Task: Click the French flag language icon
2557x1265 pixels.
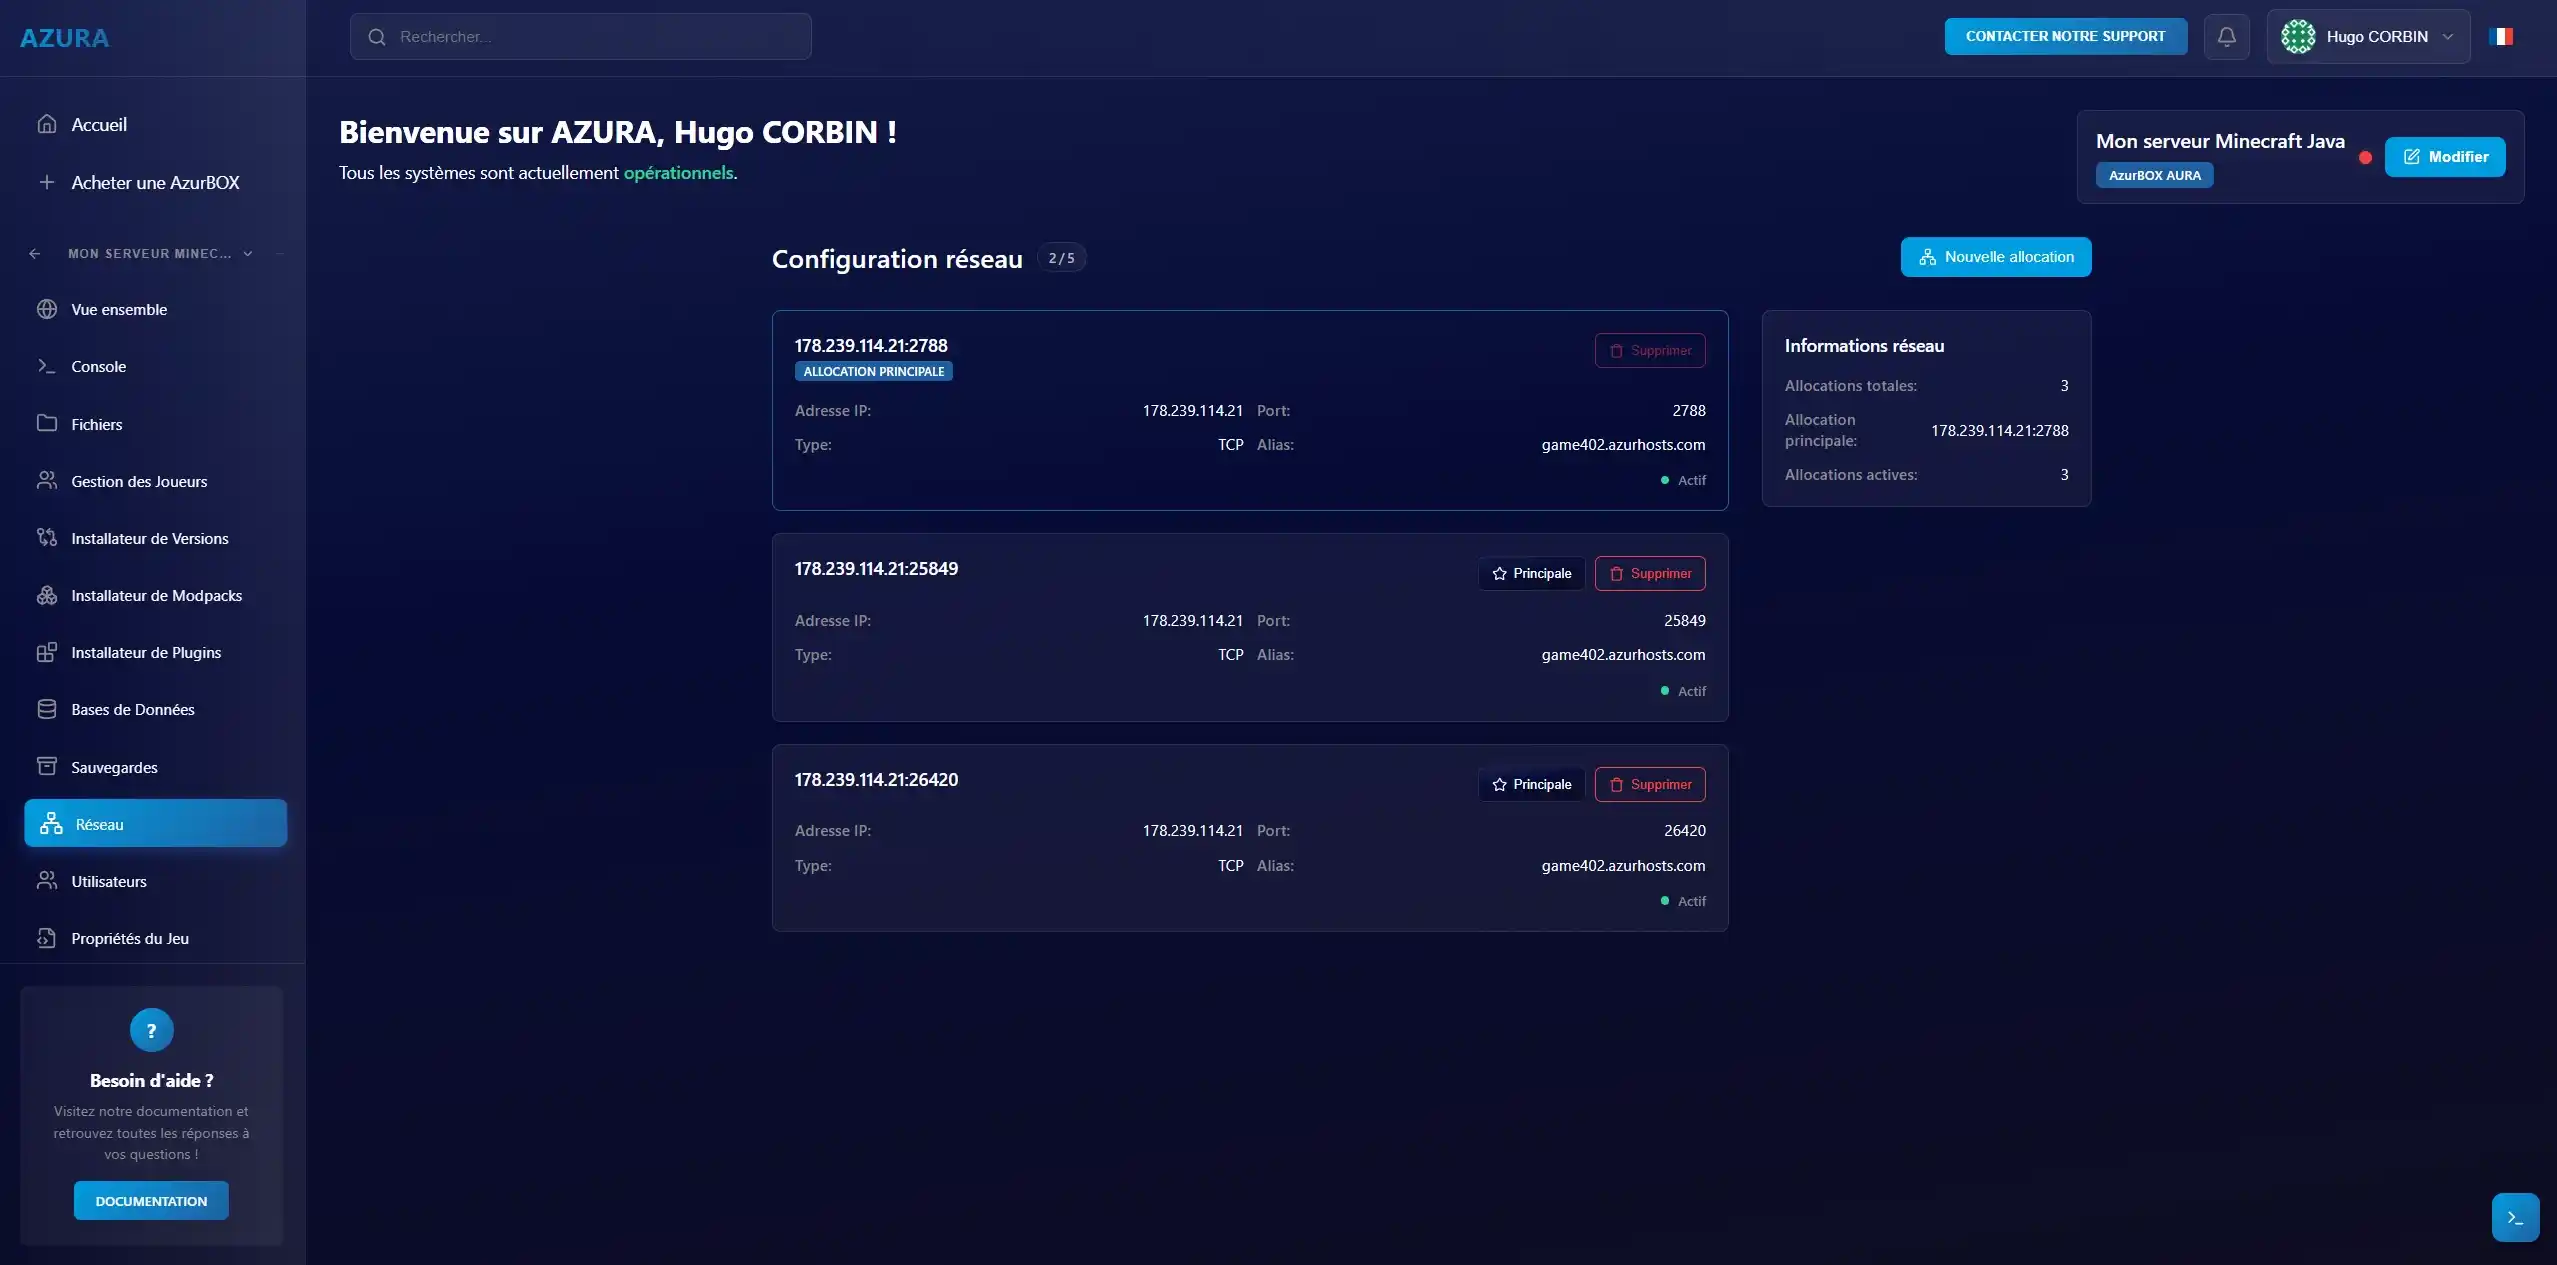Action: click(x=2500, y=37)
